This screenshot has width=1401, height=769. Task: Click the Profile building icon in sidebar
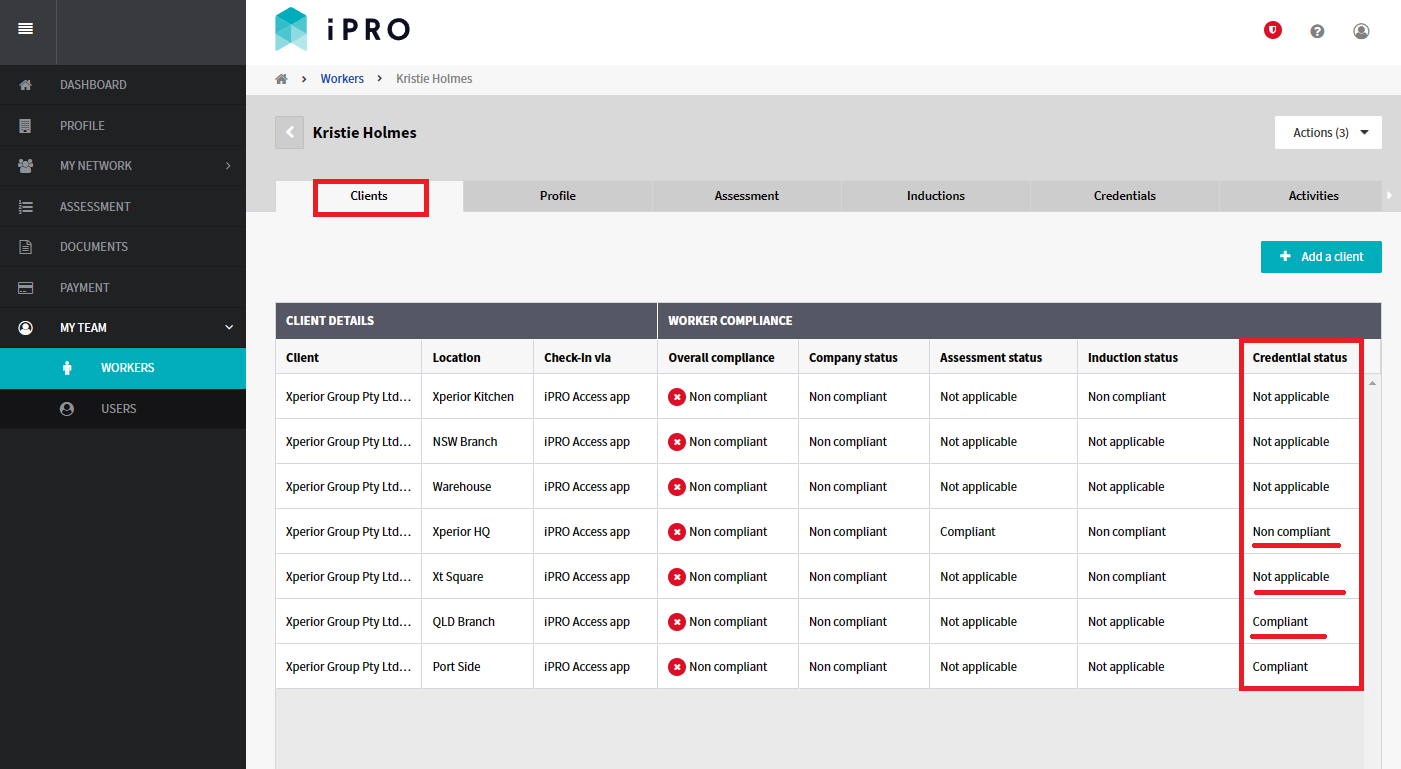tap(26, 126)
